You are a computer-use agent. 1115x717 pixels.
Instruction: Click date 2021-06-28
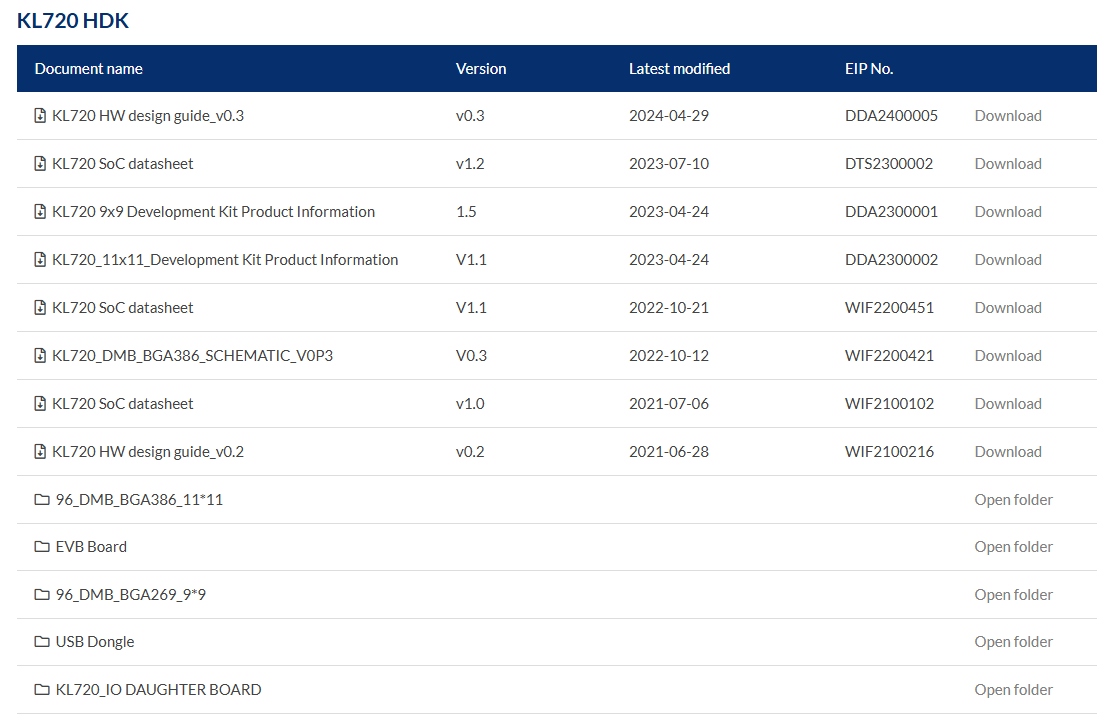tap(668, 452)
